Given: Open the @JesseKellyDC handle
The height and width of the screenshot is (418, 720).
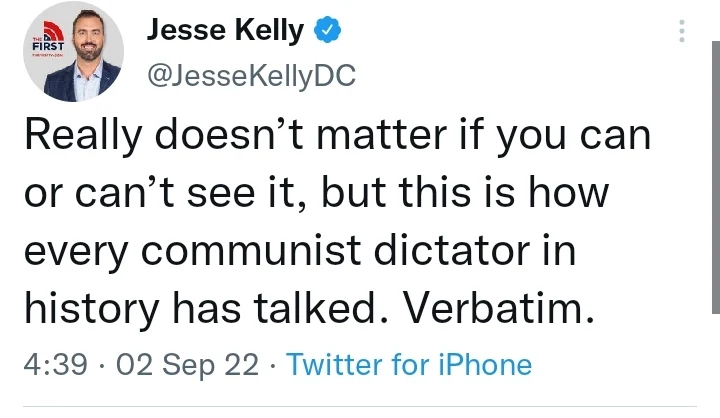Looking at the screenshot, I should click(x=251, y=77).
